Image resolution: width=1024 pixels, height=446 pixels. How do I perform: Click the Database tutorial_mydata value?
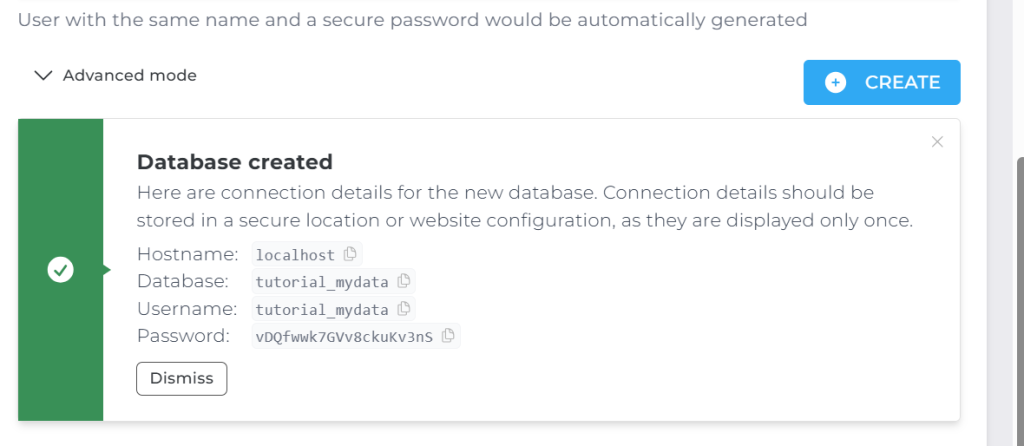[x=321, y=282]
